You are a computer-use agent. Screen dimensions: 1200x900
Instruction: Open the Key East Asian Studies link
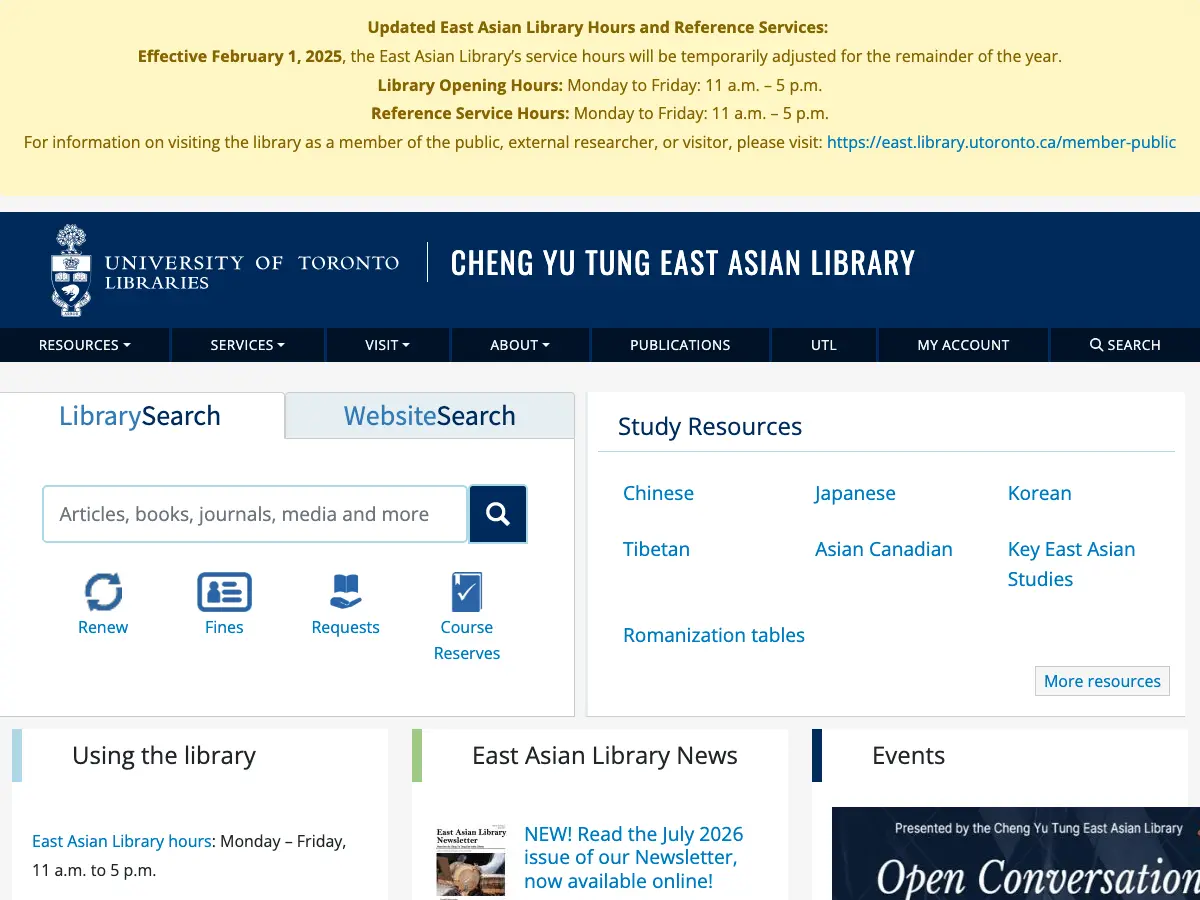pyautogui.click(x=1071, y=564)
